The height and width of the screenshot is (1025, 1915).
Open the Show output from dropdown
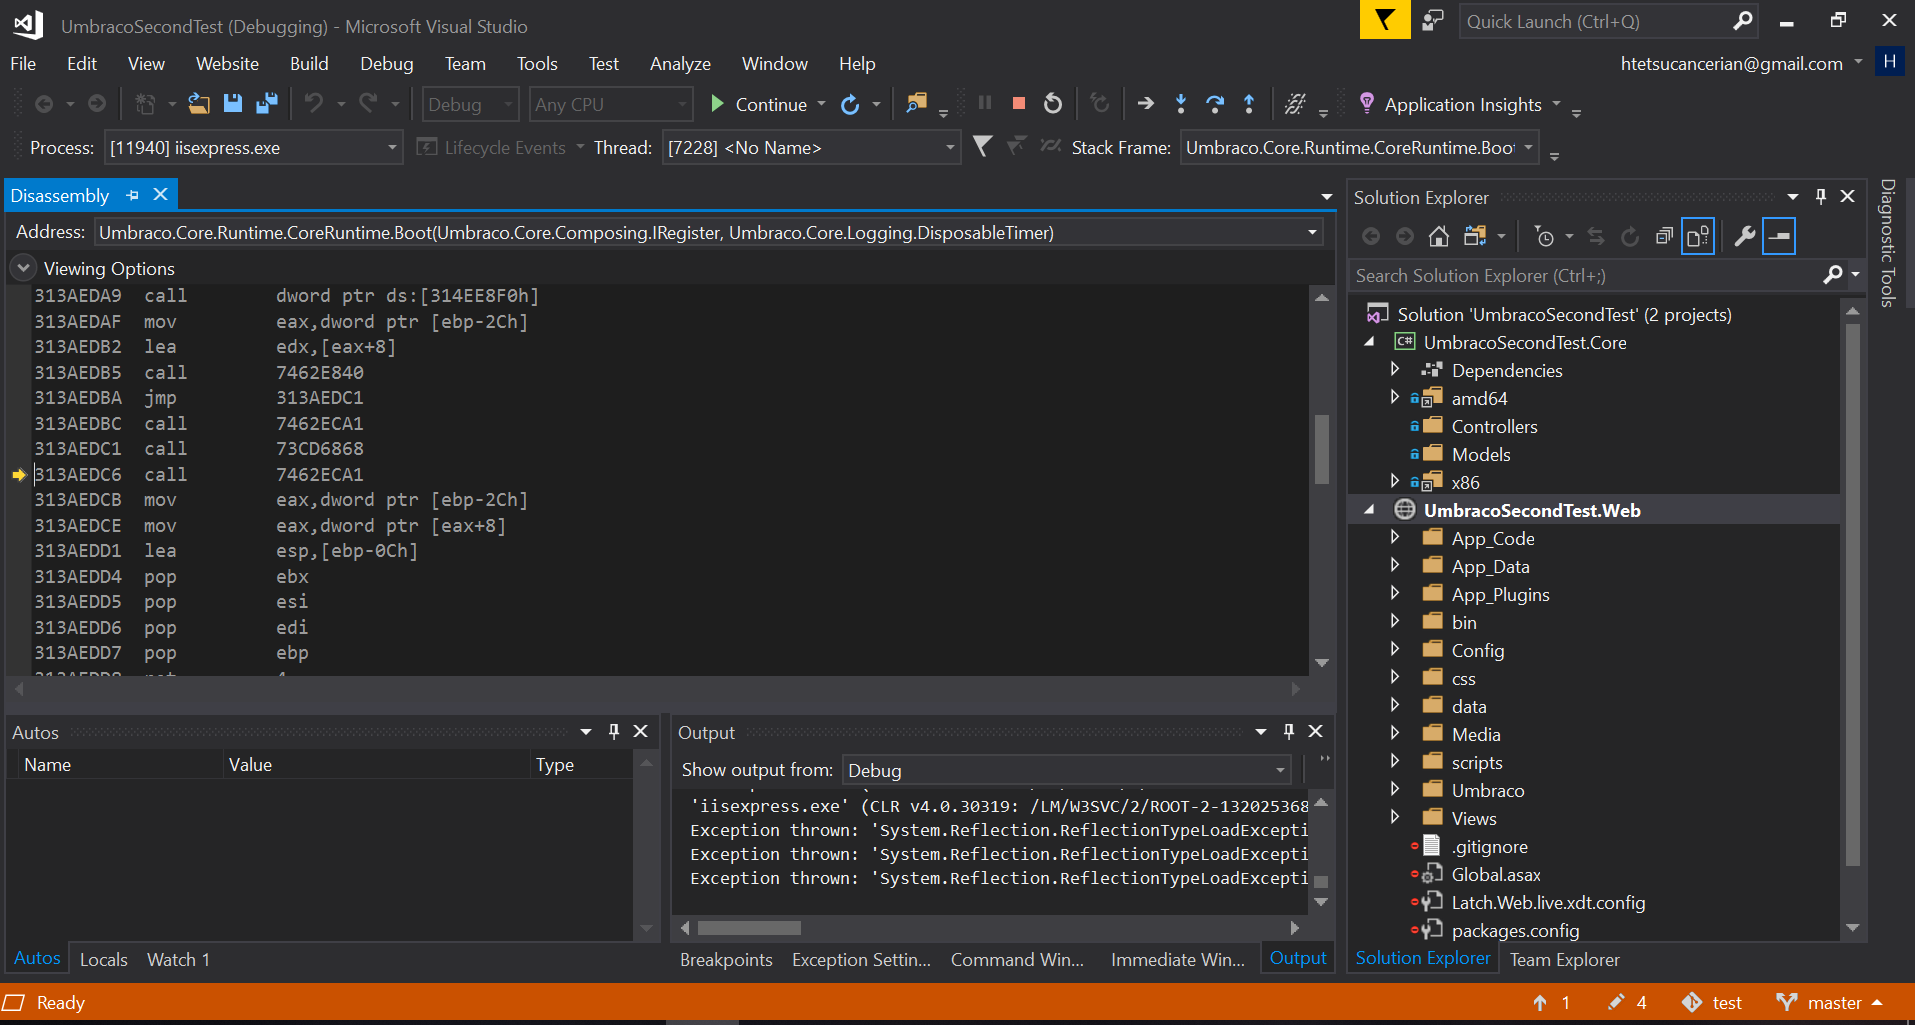pyautogui.click(x=1279, y=771)
